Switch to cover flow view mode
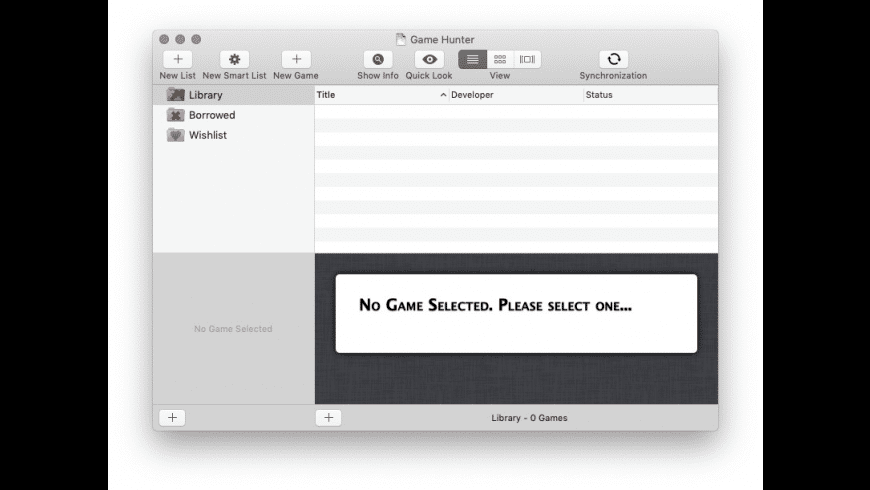The height and width of the screenshot is (490, 870). [x=527, y=59]
